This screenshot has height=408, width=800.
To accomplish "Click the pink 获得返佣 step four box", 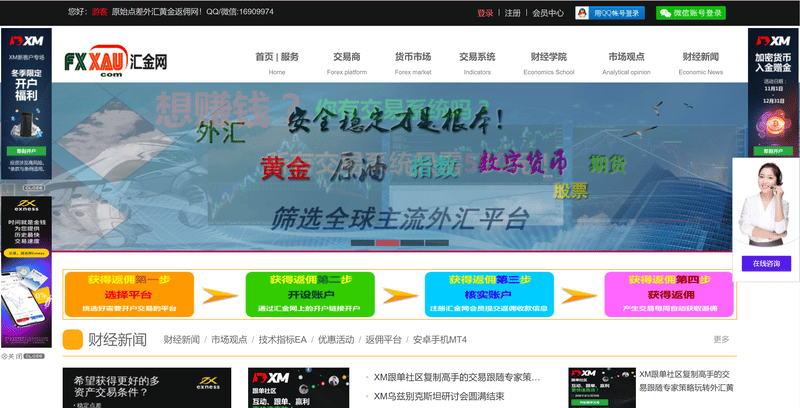I will click(669, 294).
